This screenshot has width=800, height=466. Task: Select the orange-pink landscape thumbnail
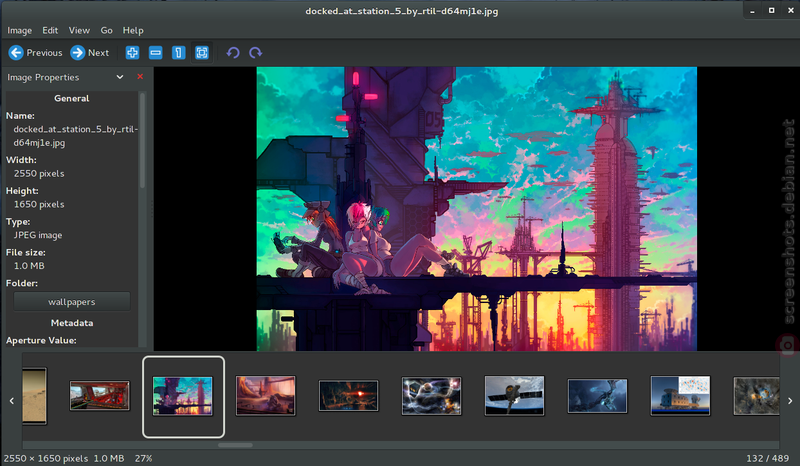coord(265,396)
